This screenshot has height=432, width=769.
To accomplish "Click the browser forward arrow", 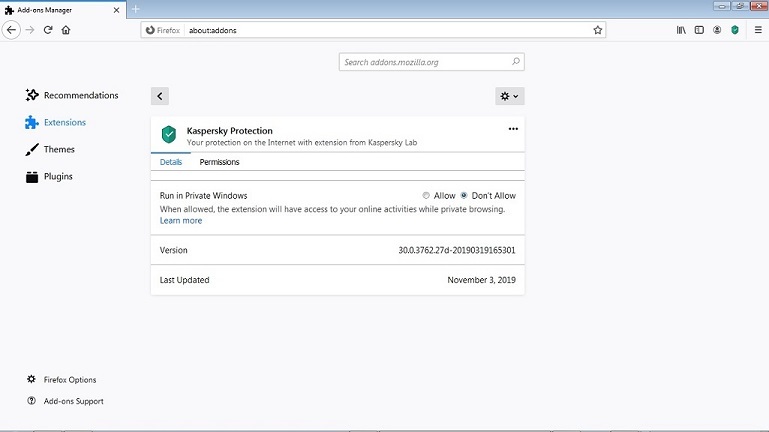I will (x=30, y=30).
